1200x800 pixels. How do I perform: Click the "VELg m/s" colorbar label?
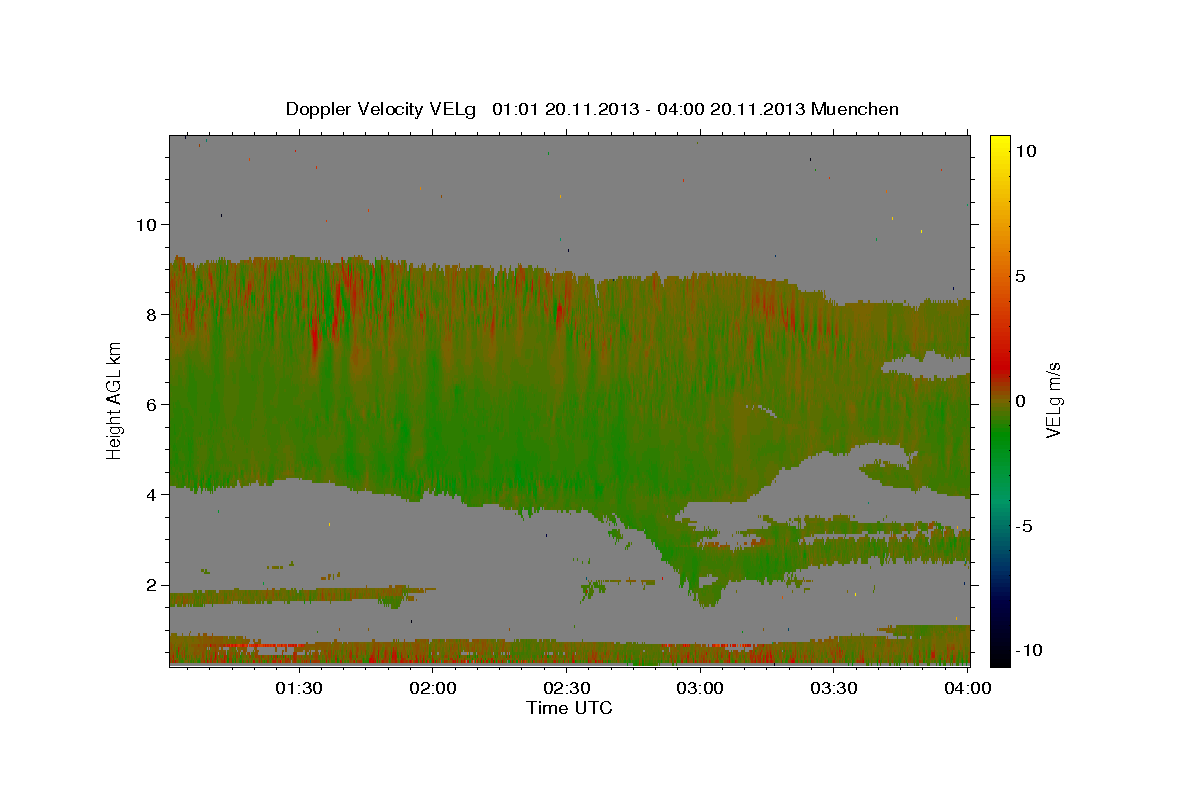[1053, 400]
